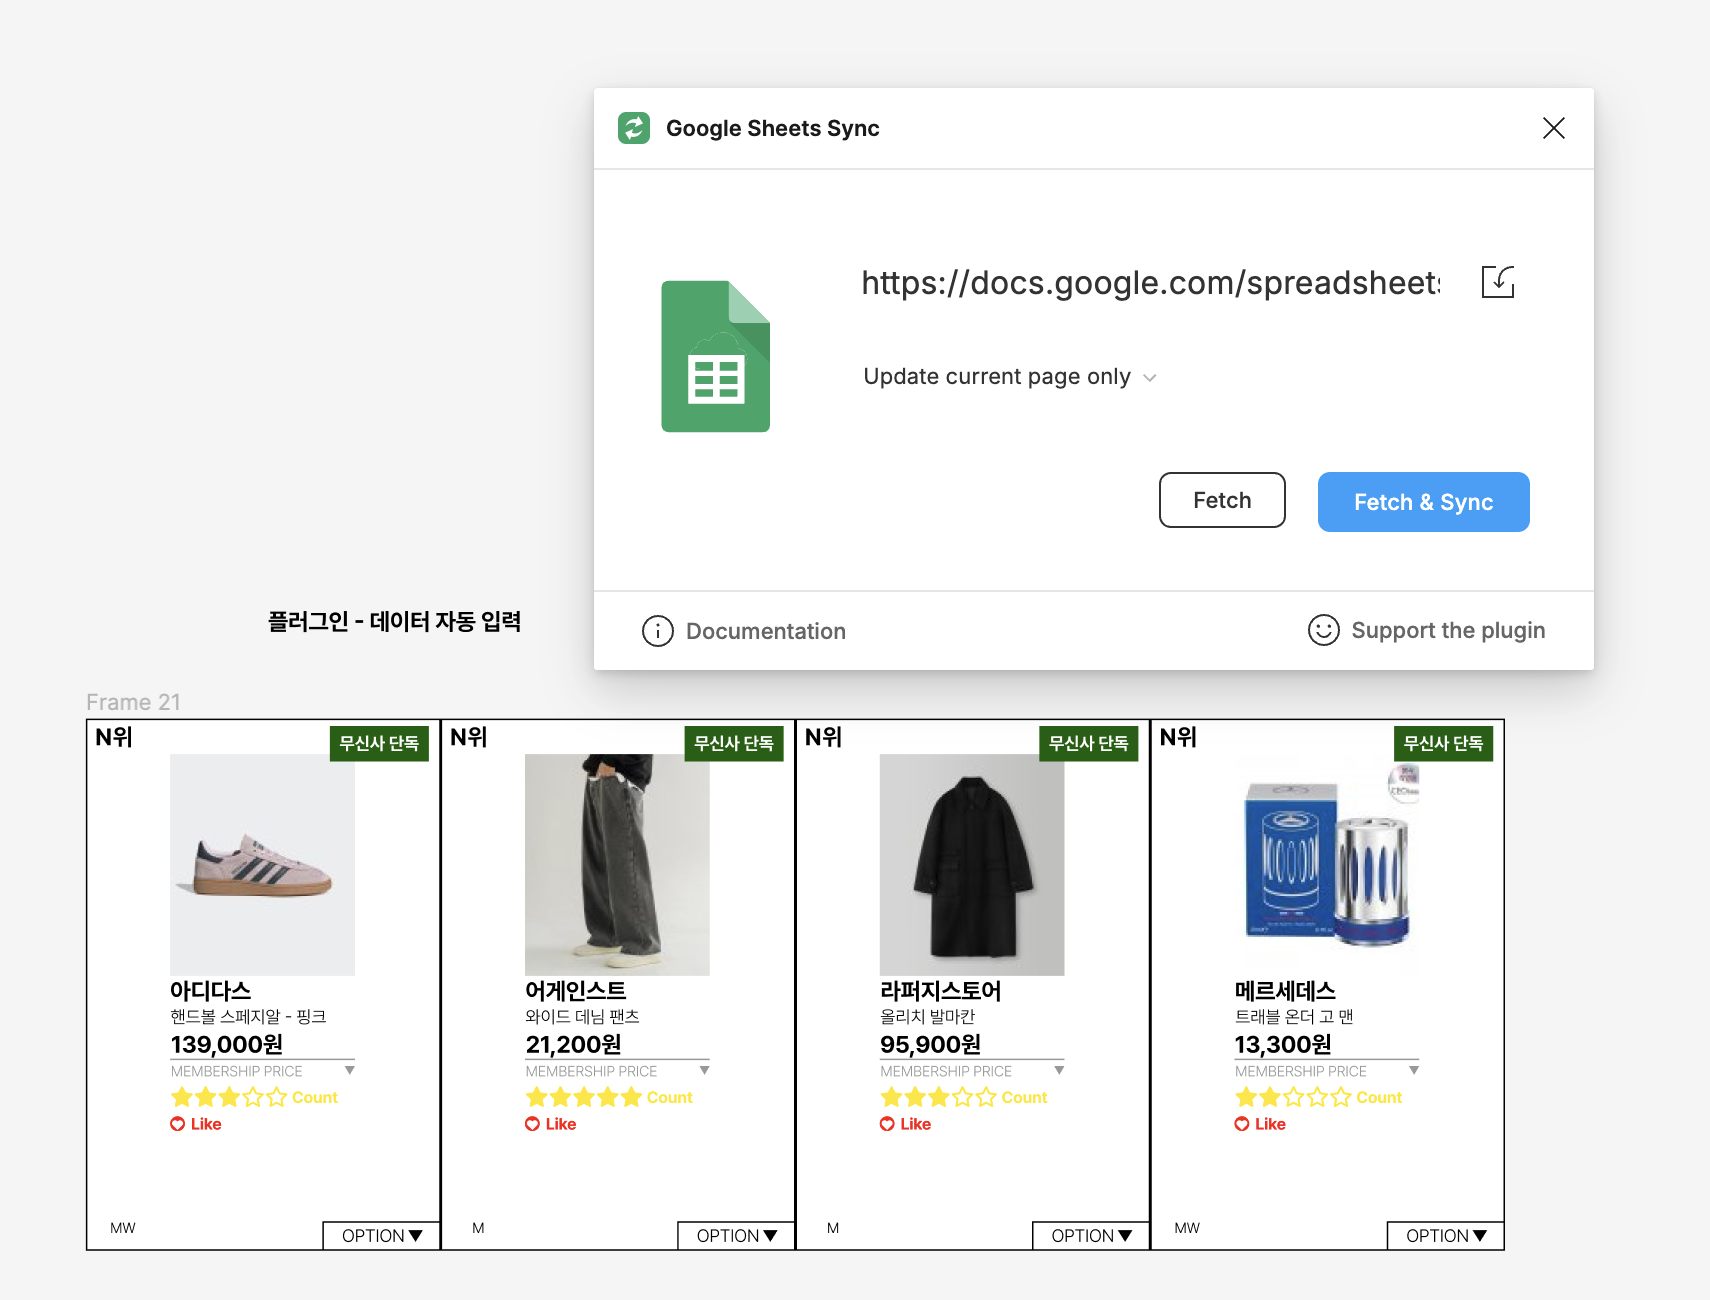The image size is (1710, 1300).
Task: Open the Update current page only dropdown
Action: click(1010, 377)
